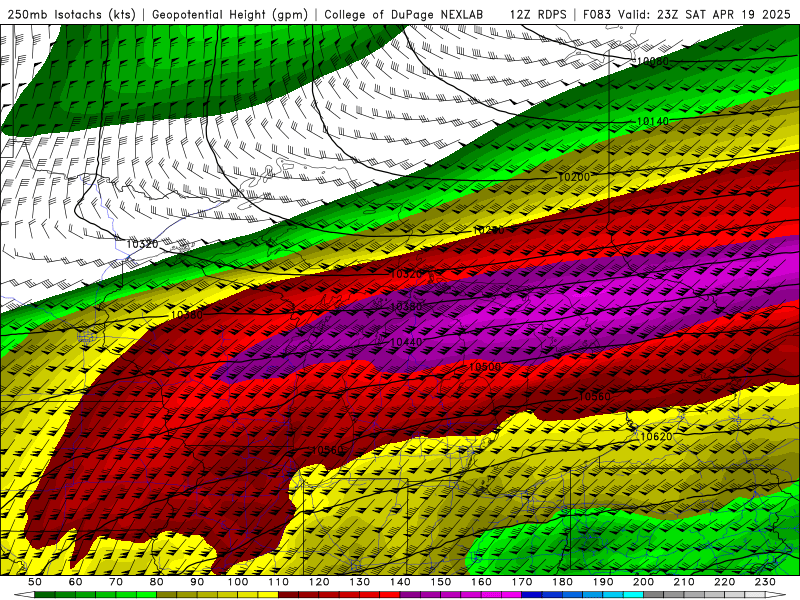Click the 120 value on the color scale
The width and height of the screenshot is (800, 600).
click(319, 582)
